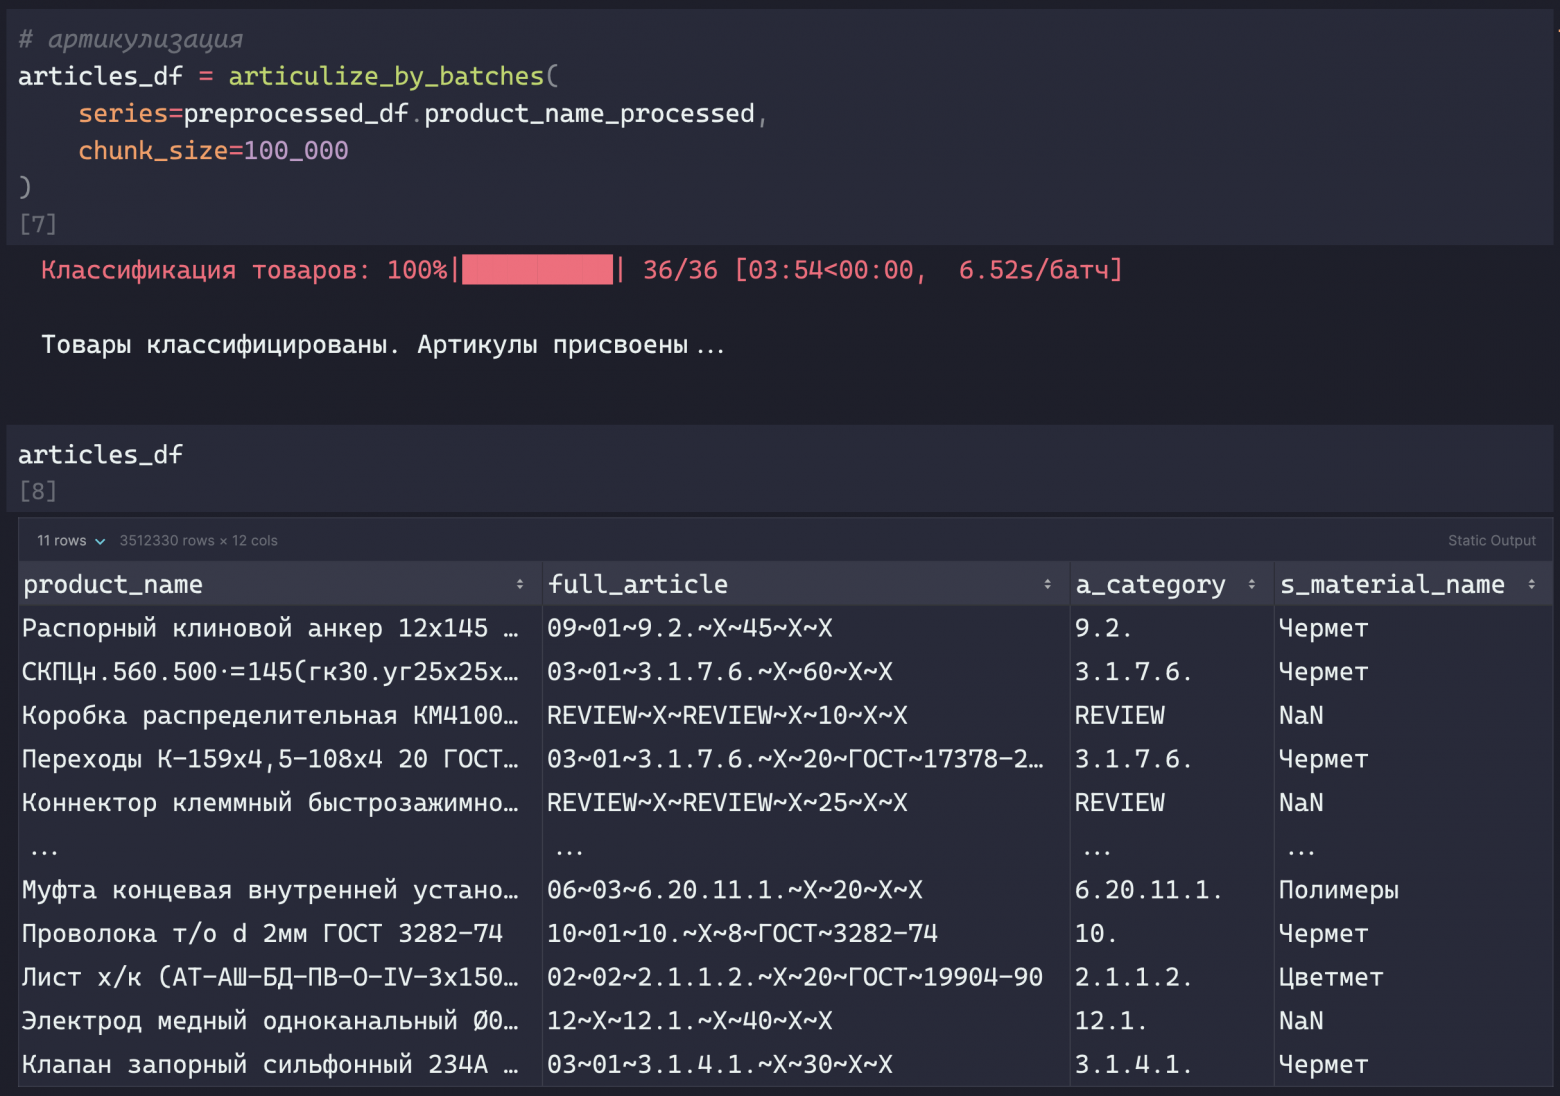The width and height of the screenshot is (1560, 1096).
Task: Click the article "09~01~9.2.~X~45~X~X"
Action: click(x=689, y=628)
